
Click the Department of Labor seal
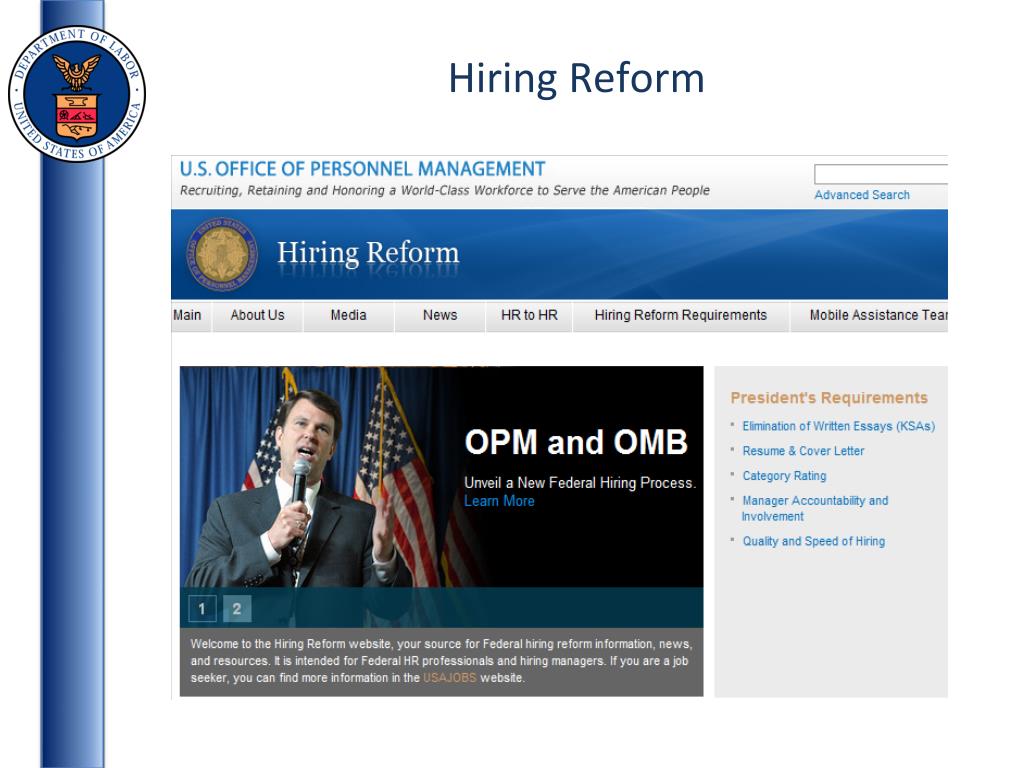pos(77,93)
